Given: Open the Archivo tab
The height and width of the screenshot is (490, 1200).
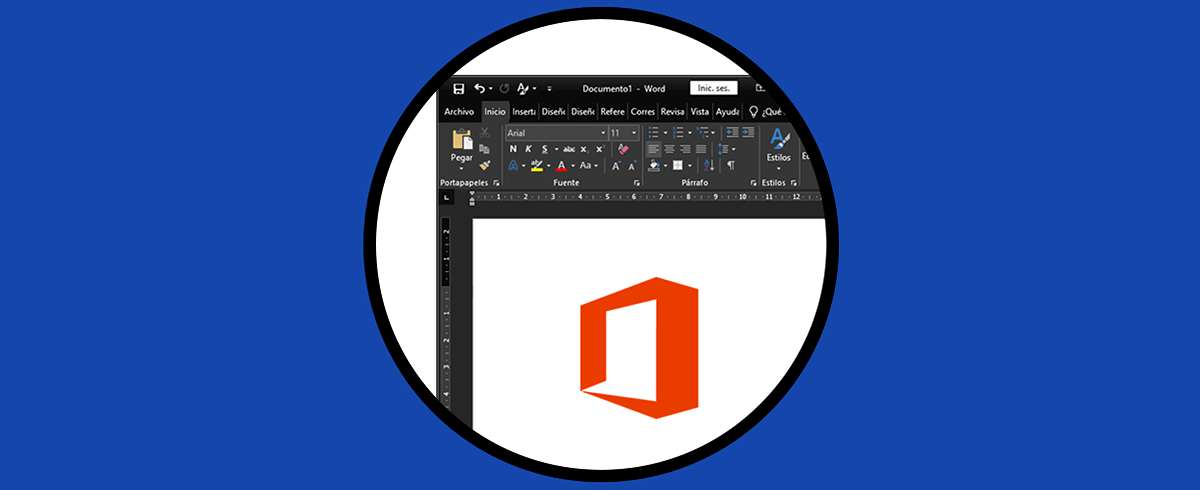Looking at the screenshot, I should point(459,112).
